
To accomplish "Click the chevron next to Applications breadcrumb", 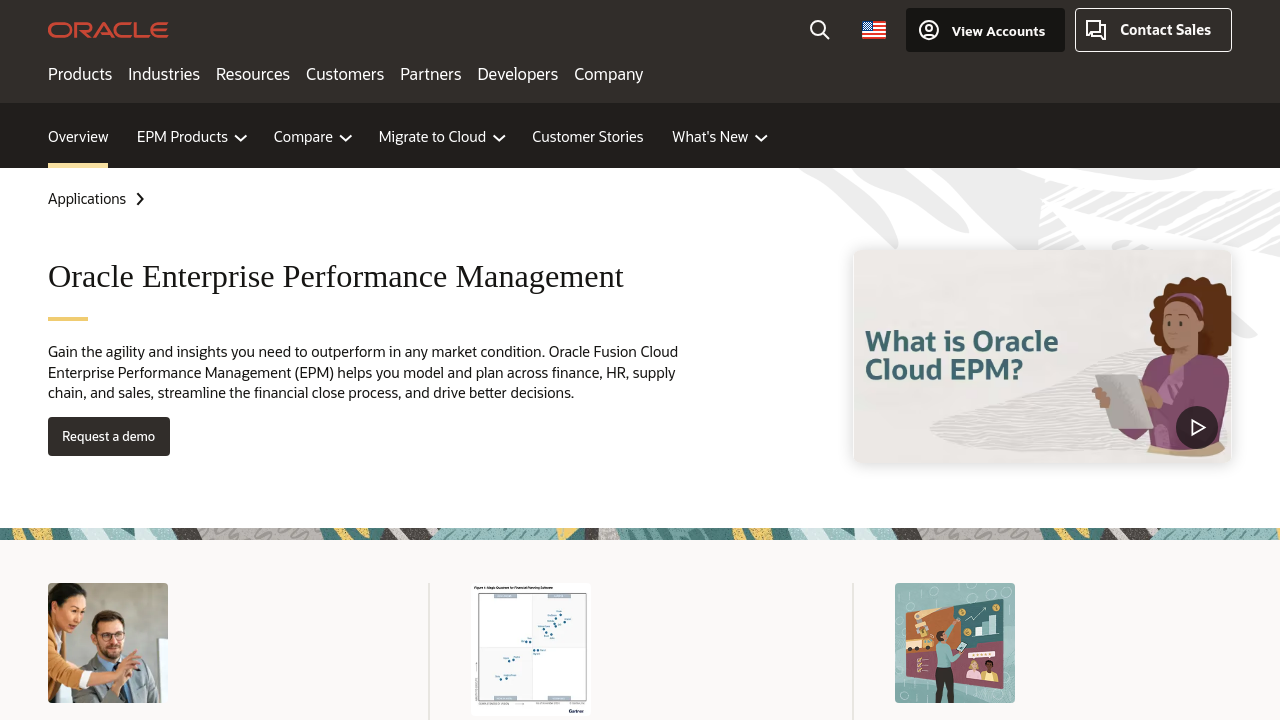I will coord(140,199).
